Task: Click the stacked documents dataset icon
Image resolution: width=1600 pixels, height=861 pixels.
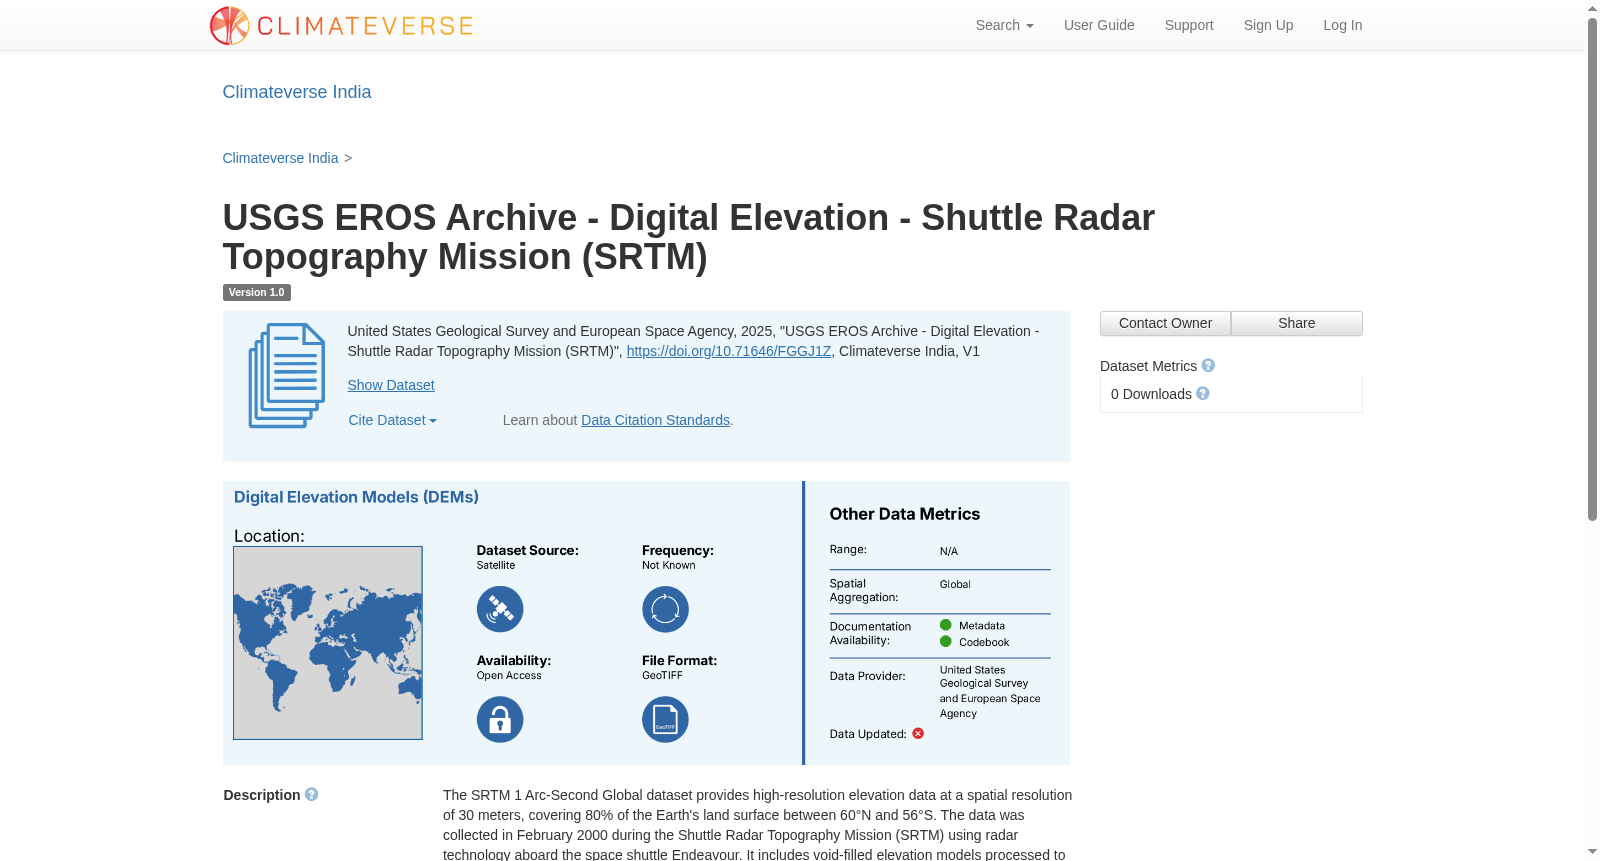Action: coord(287,376)
